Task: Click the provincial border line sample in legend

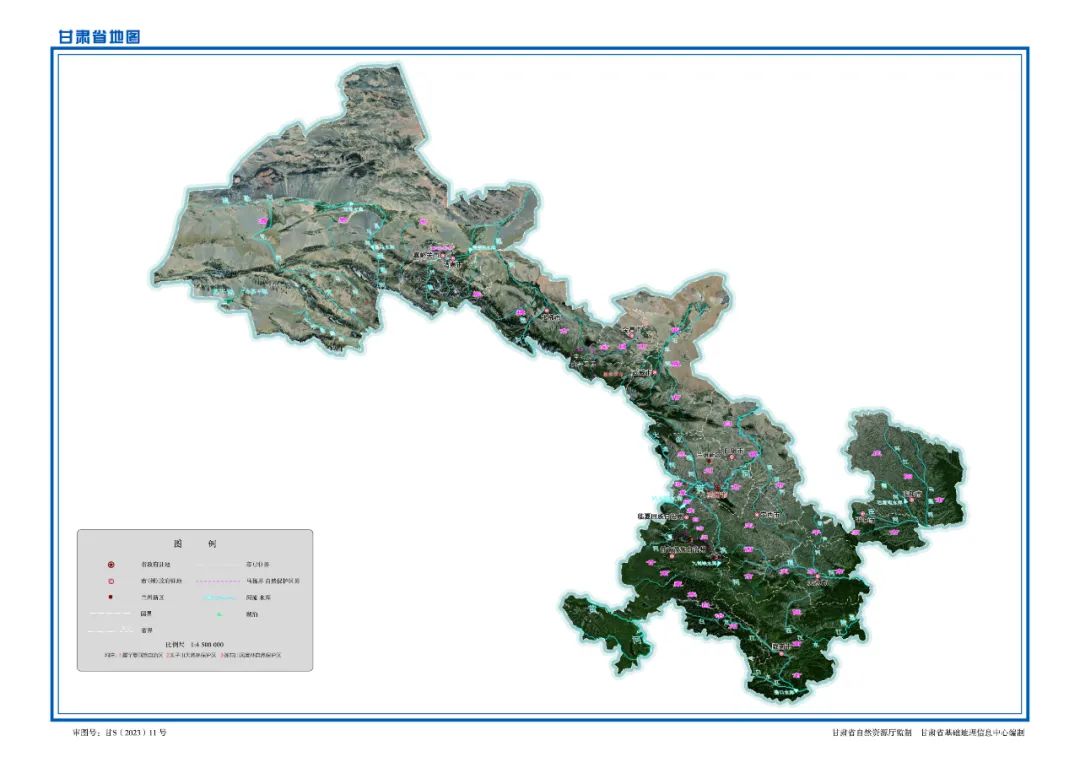Action: (111, 630)
